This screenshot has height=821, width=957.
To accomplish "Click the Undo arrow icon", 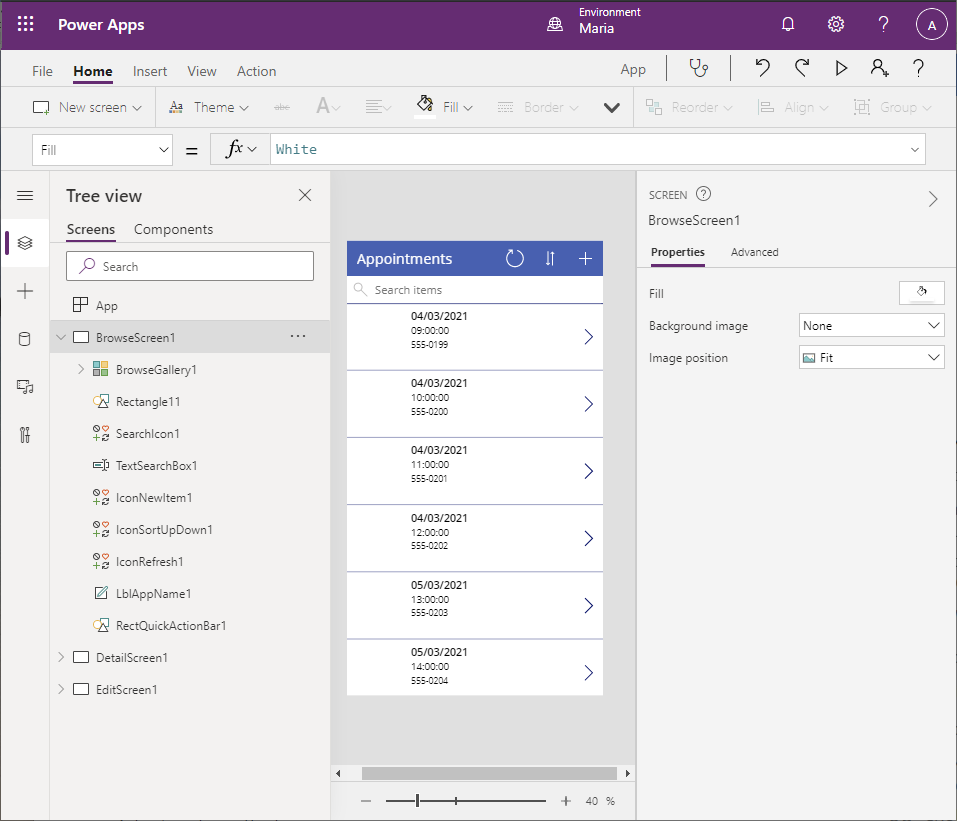I will click(762, 68).
